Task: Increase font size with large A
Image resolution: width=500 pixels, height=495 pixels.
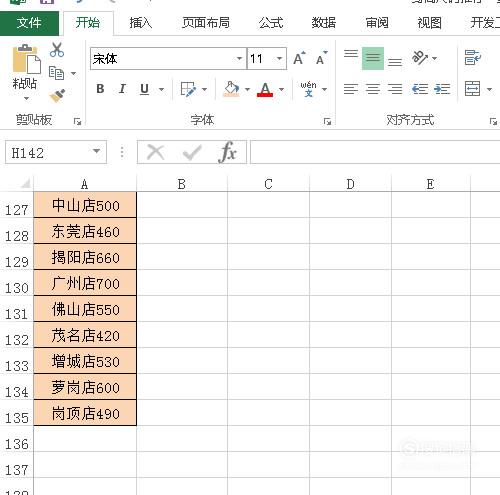Action: (299, 58)
